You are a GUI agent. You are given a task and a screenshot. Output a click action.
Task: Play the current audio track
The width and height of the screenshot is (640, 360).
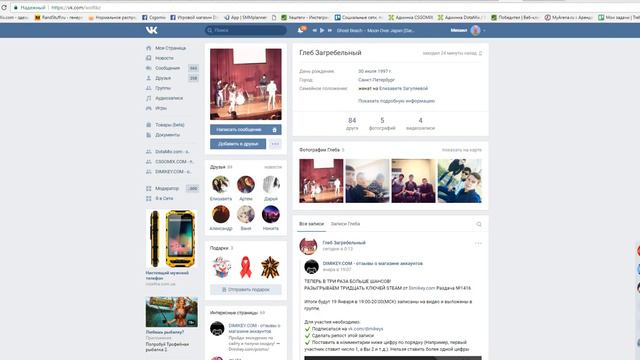pyautogui.click(x=322, y=30)
